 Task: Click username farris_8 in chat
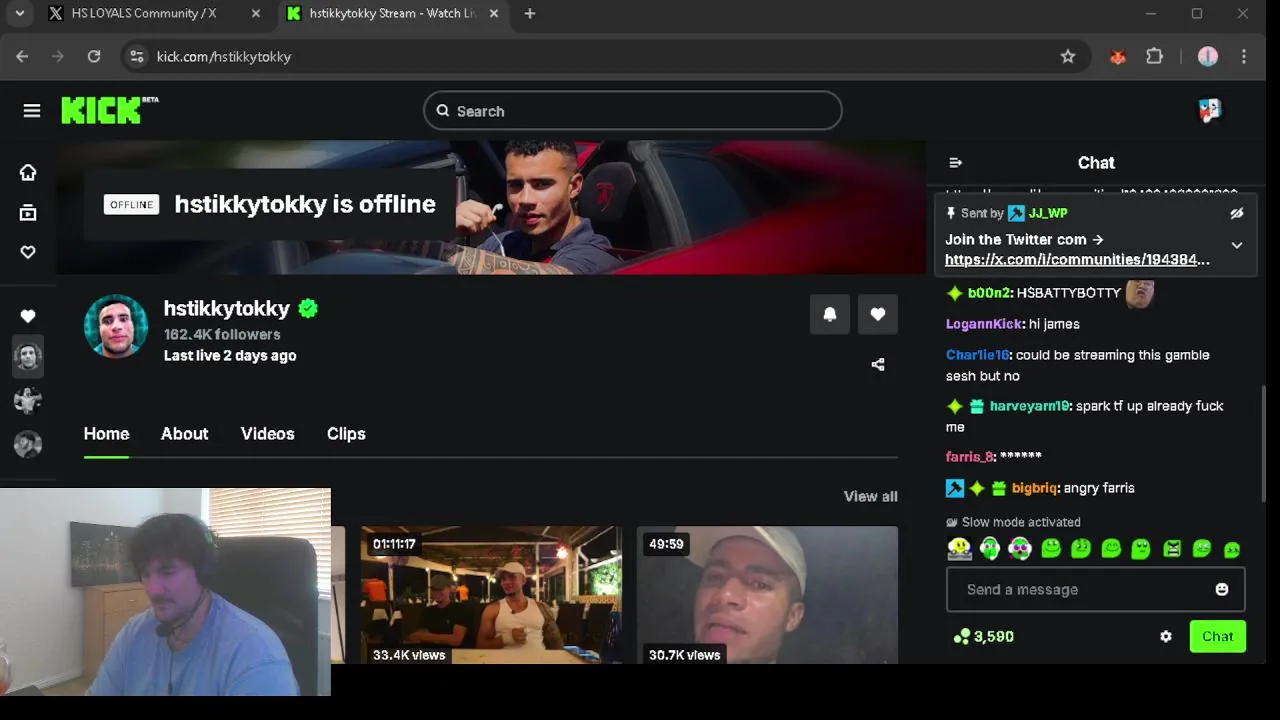(970, 457)
